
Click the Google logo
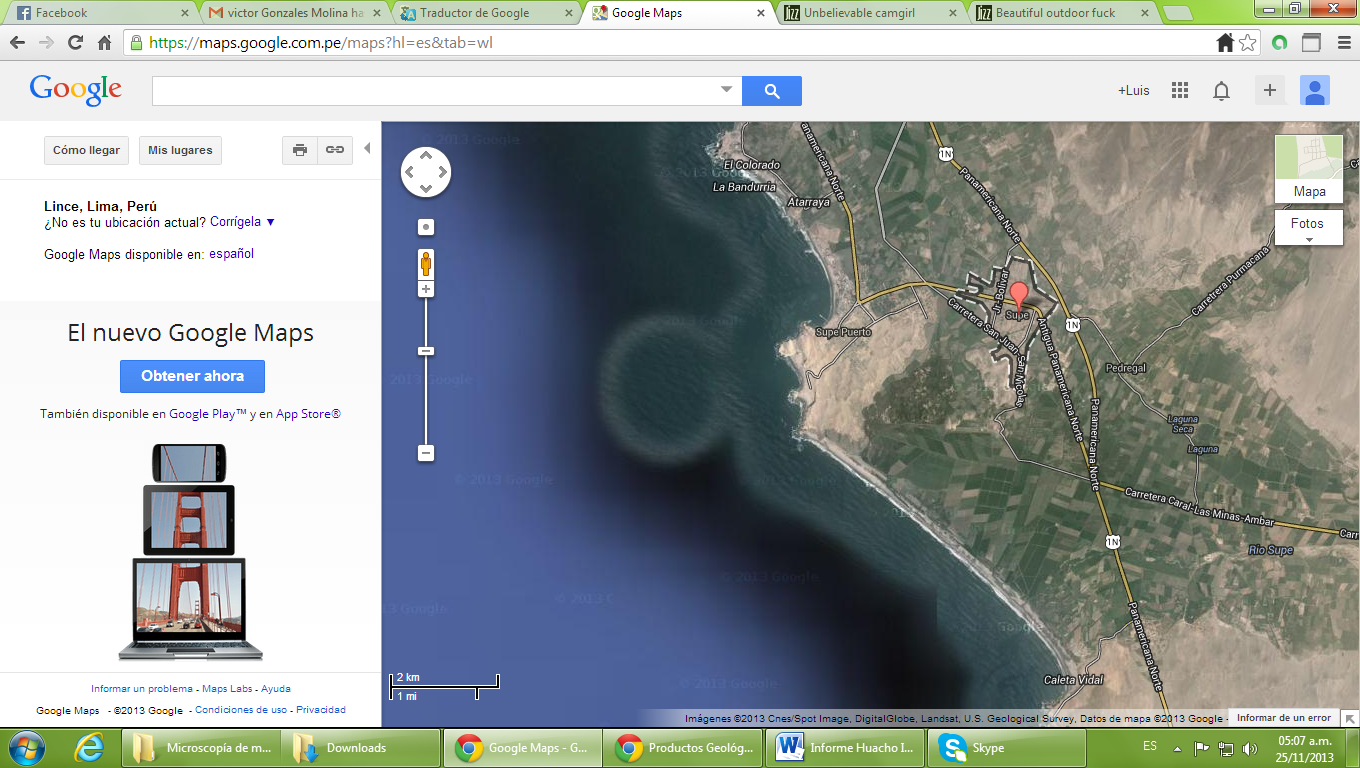76,90
